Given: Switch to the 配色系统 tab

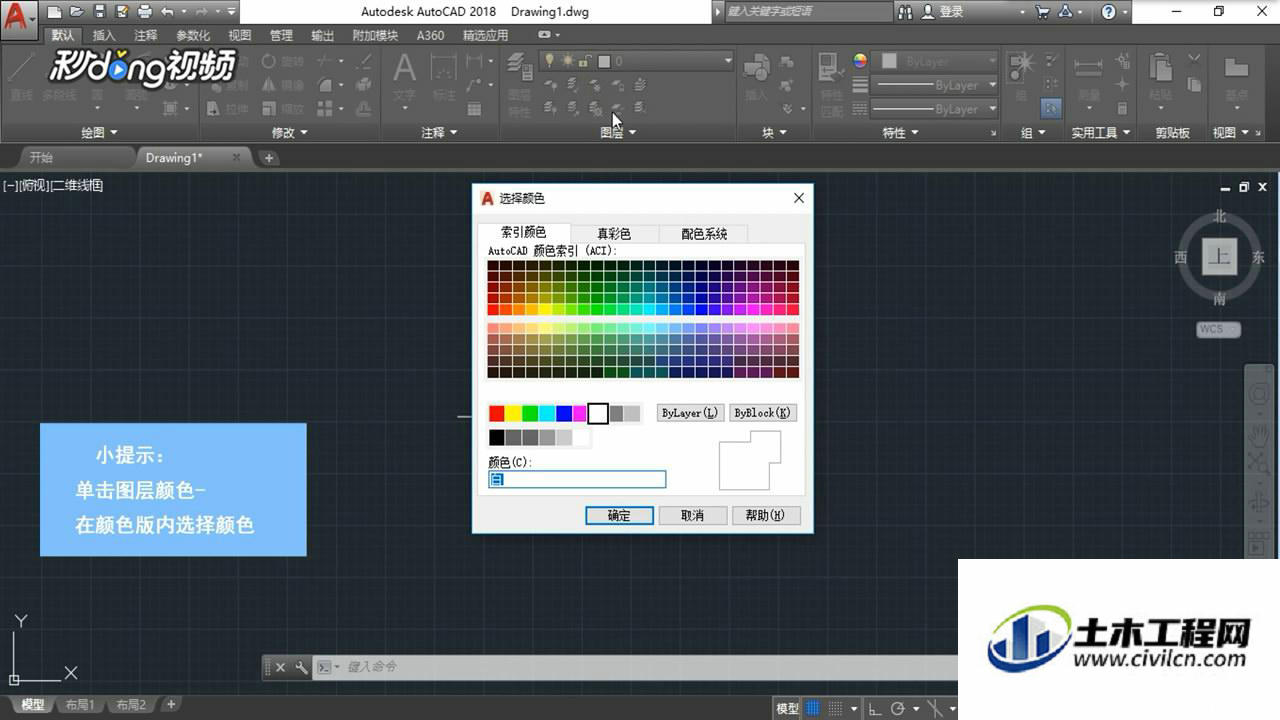Looking at the screenshot, I should (704, 233).
